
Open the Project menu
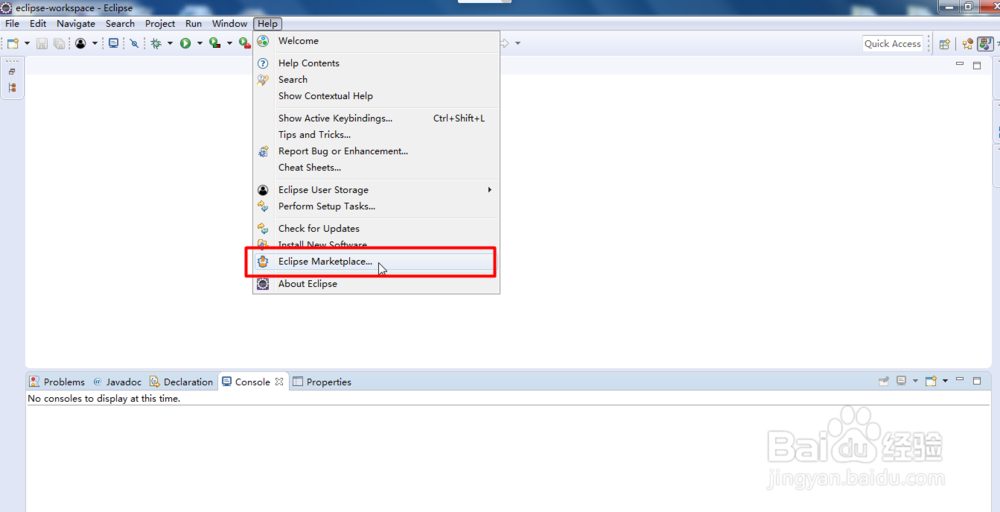coord(160,24)
